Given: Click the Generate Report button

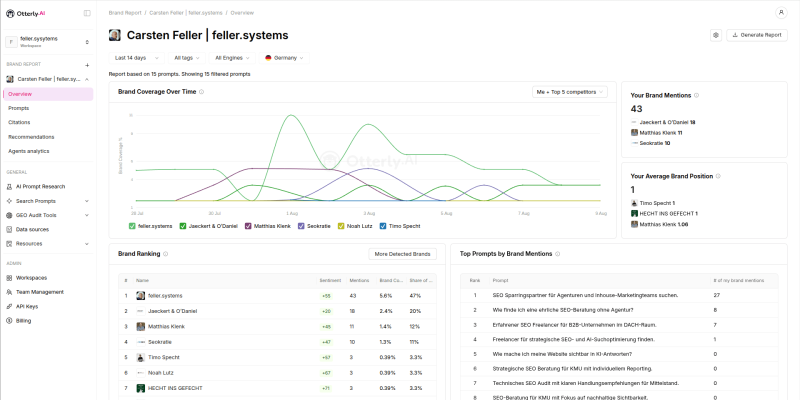Looking at the screenshot, I should coord(757,35).
